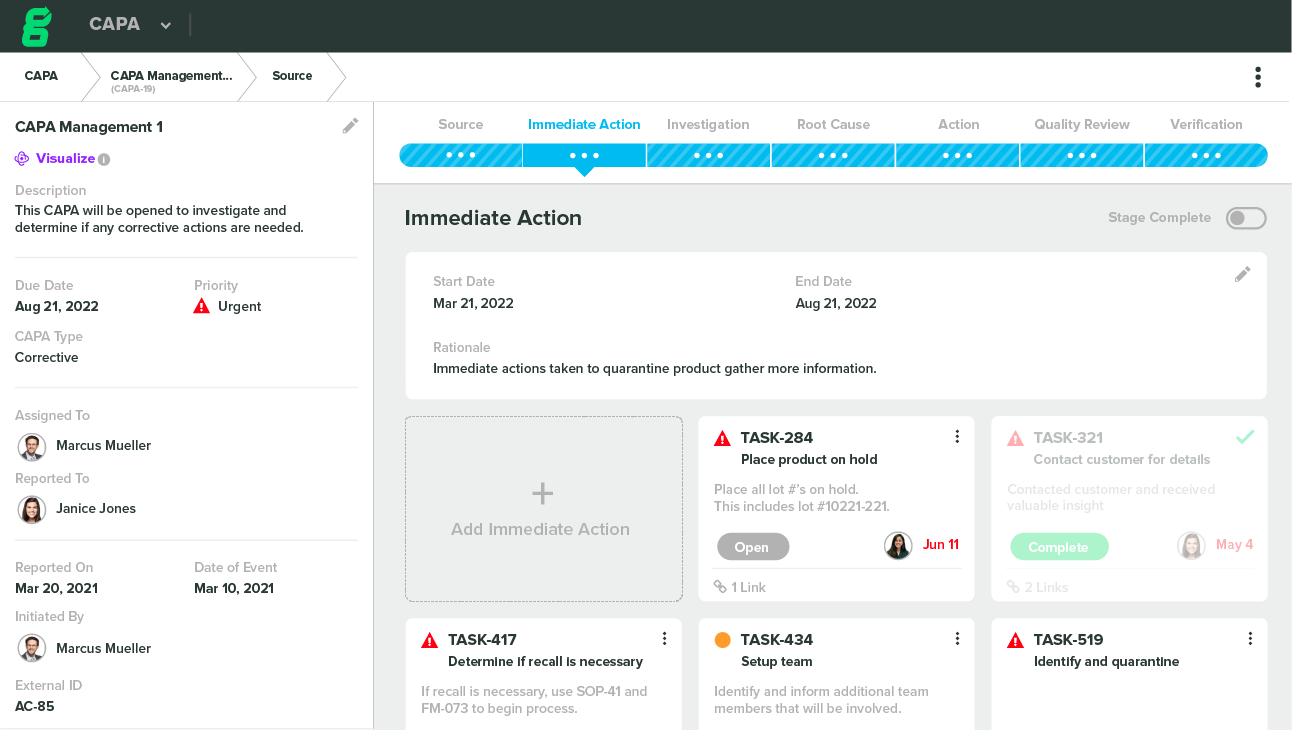Open the Visualize link
The height and width of the screenshot is (730, 1292).
pos(65,158)
